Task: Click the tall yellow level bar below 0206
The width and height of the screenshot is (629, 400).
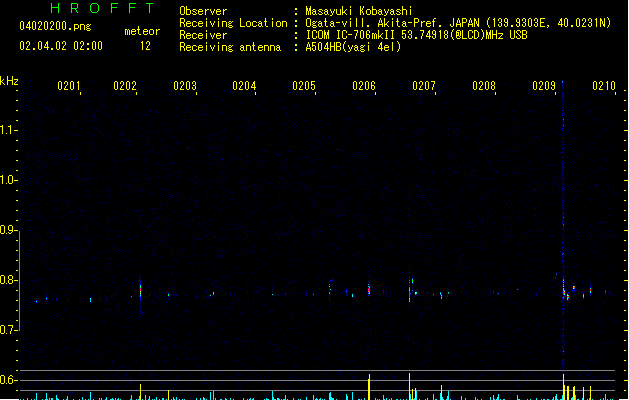Action: tap(369, 387)
